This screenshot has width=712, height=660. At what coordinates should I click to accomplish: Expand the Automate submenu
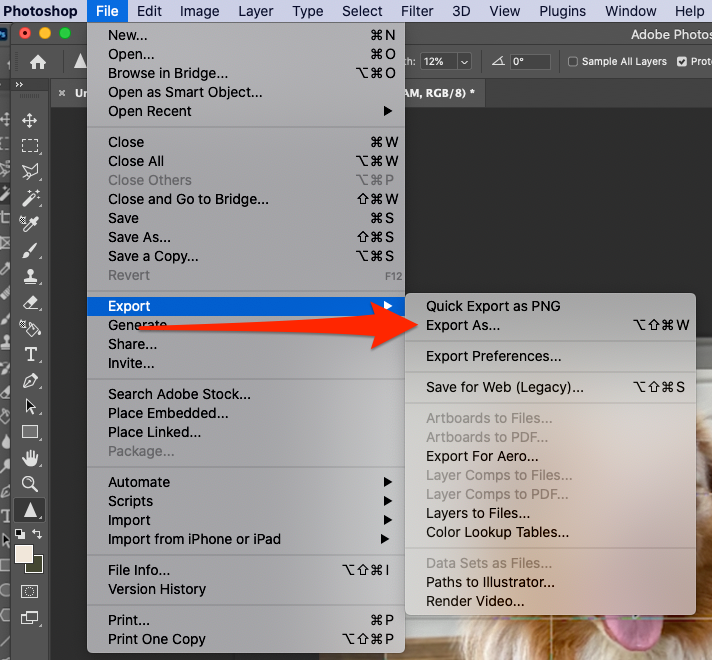point(246,482)
